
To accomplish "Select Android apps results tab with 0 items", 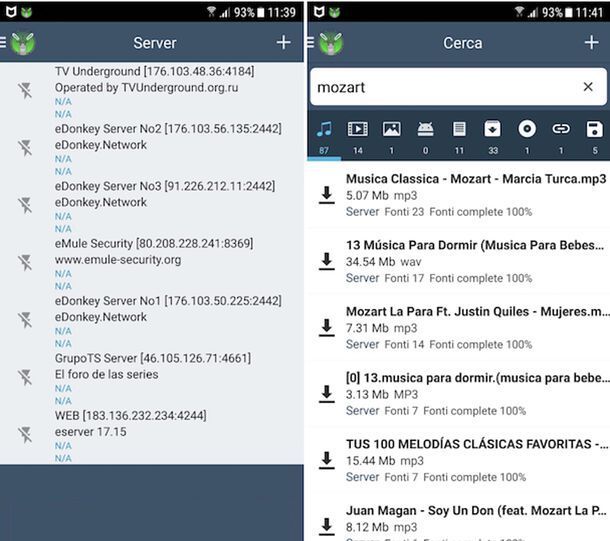I will [425, 137].
